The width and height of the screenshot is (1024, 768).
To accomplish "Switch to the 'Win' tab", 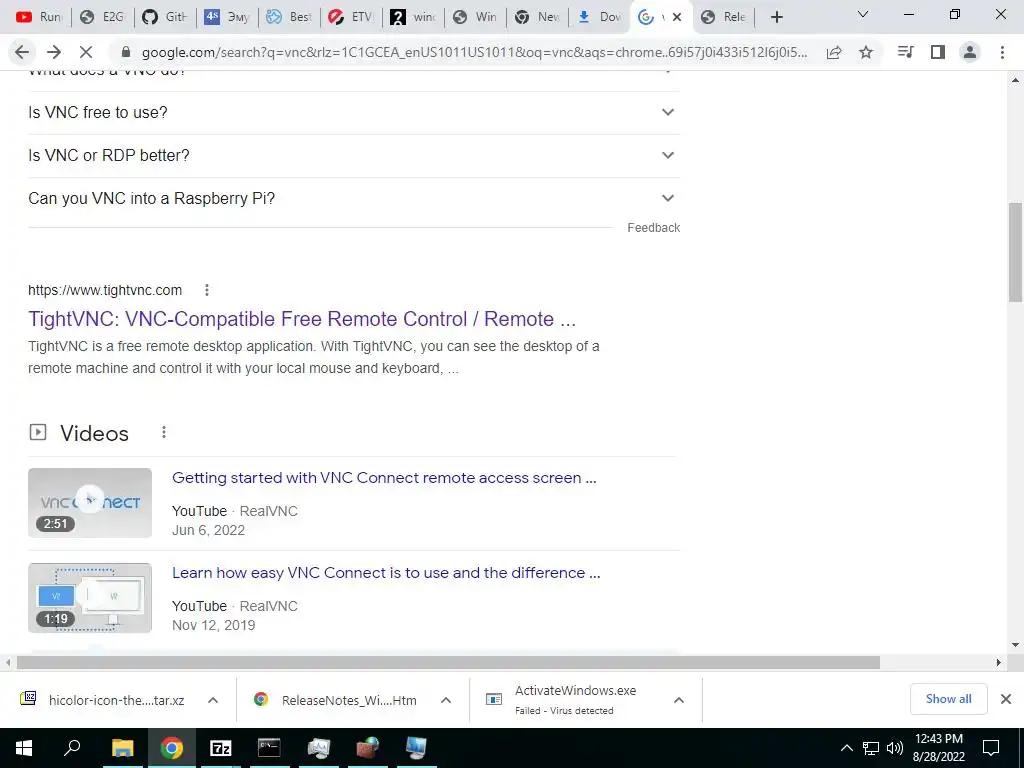I will pyautogui.click(x=475, y=17).
